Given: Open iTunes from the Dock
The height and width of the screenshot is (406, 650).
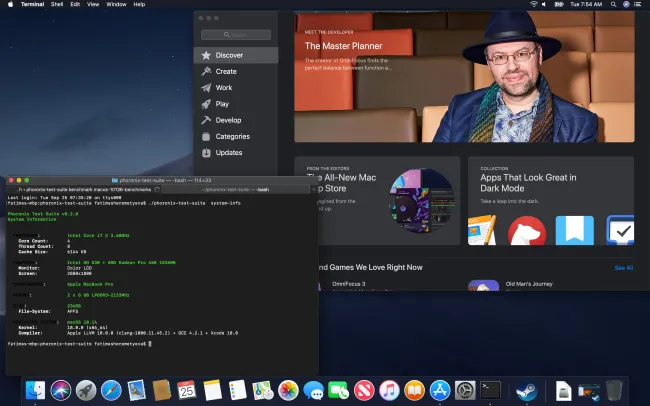Looking at the screenshot, I should (389, 390).
